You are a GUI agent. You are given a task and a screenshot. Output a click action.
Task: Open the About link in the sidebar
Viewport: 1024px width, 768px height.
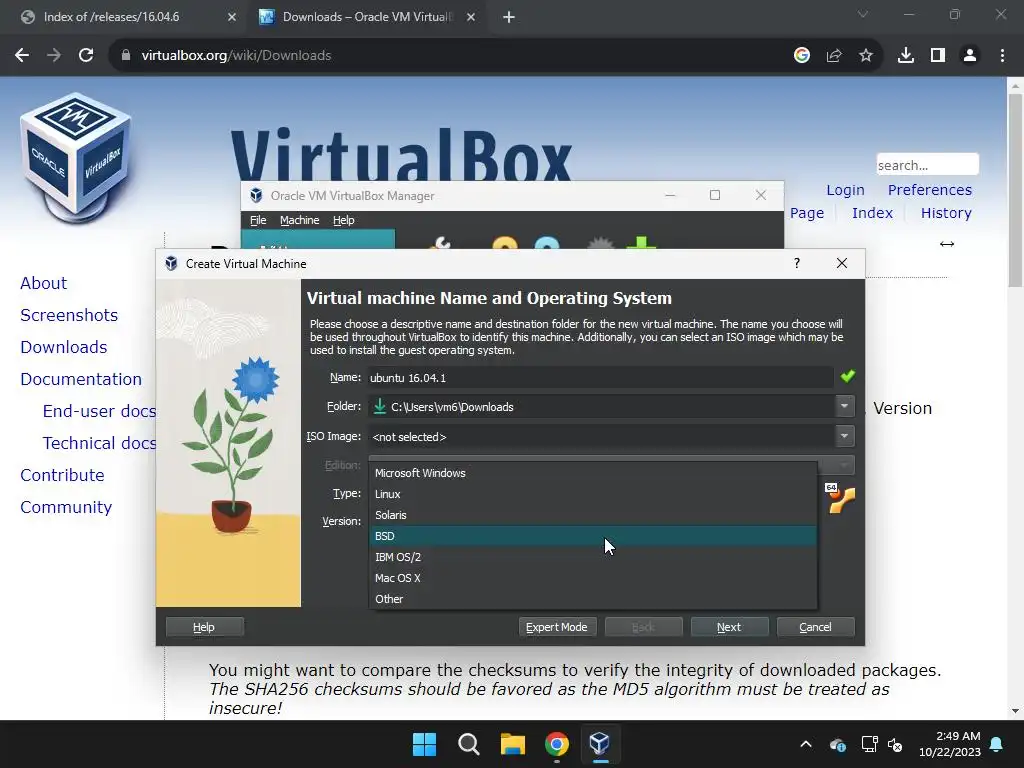point(44,283)
